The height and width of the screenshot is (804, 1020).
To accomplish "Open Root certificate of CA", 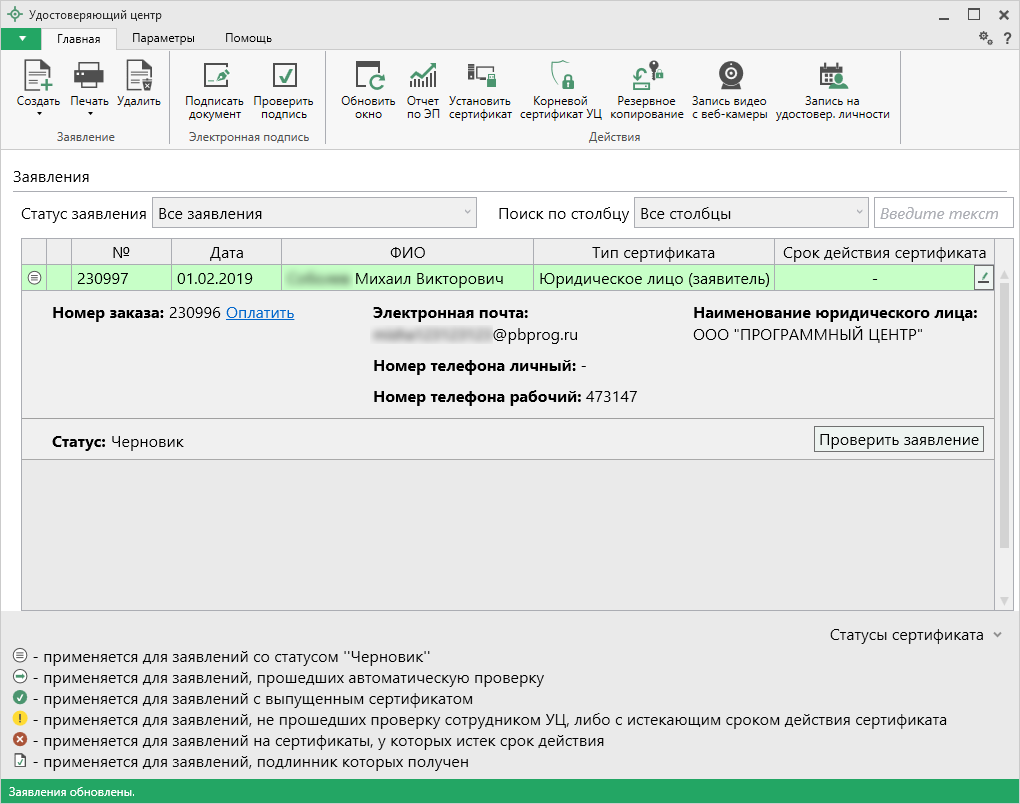I will 561,77.
